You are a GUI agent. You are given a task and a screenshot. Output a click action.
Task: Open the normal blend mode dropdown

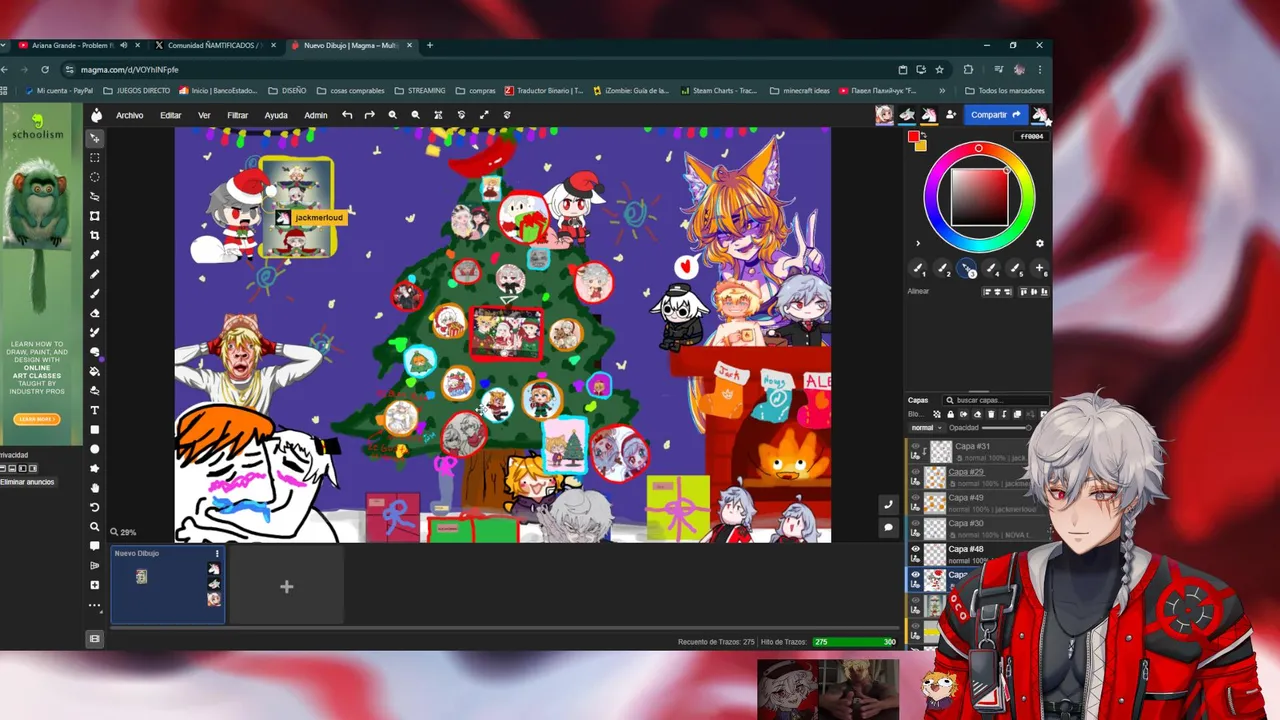point(926,428)
